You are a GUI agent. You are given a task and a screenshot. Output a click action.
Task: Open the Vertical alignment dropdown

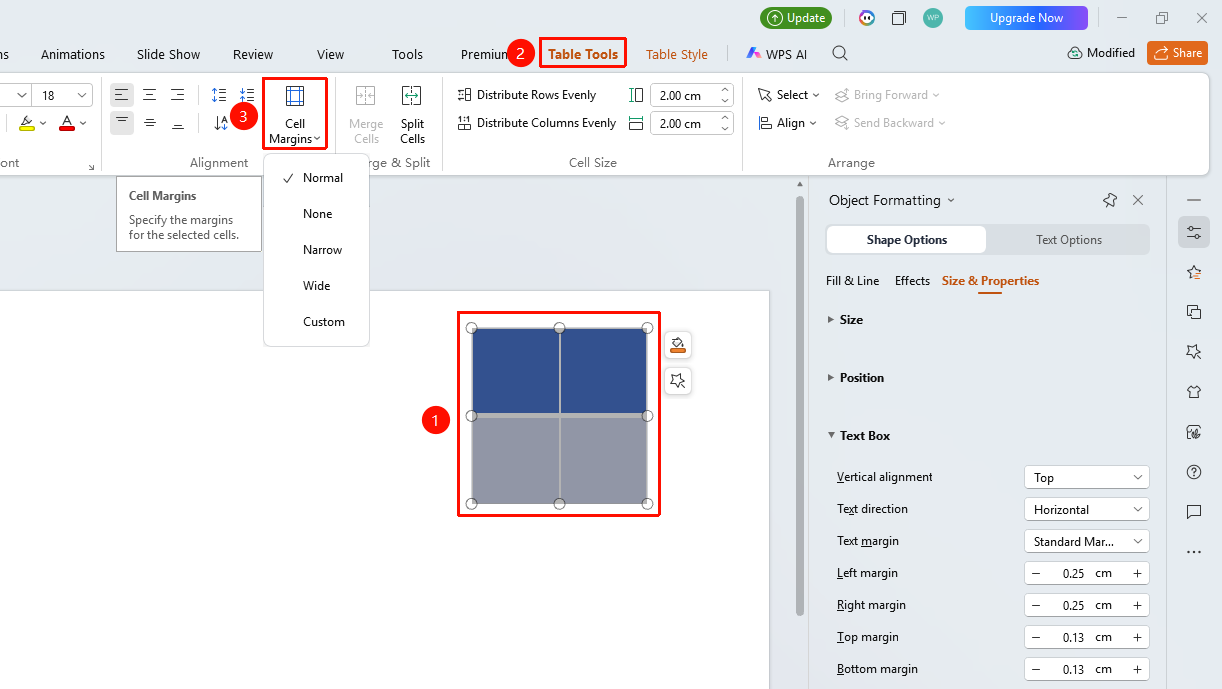[x=1087, y=478]
